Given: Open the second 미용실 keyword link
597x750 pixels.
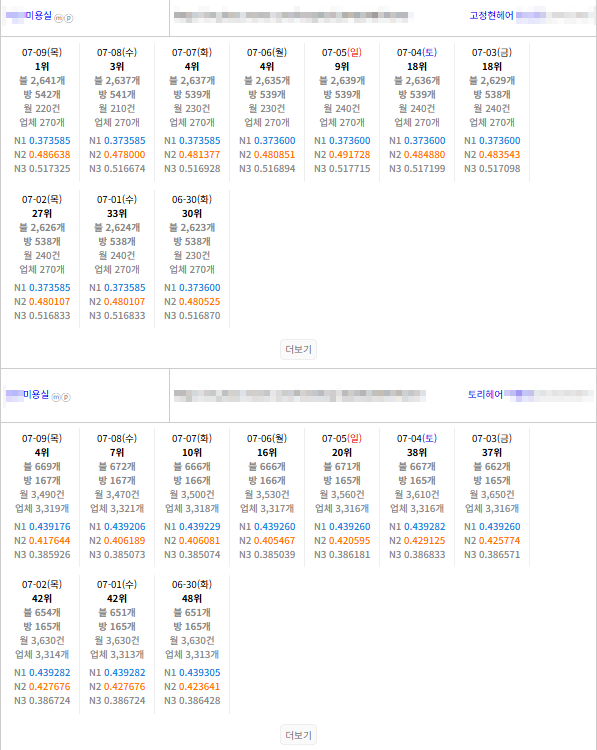Looking at the screenshot, I should 27,395.
